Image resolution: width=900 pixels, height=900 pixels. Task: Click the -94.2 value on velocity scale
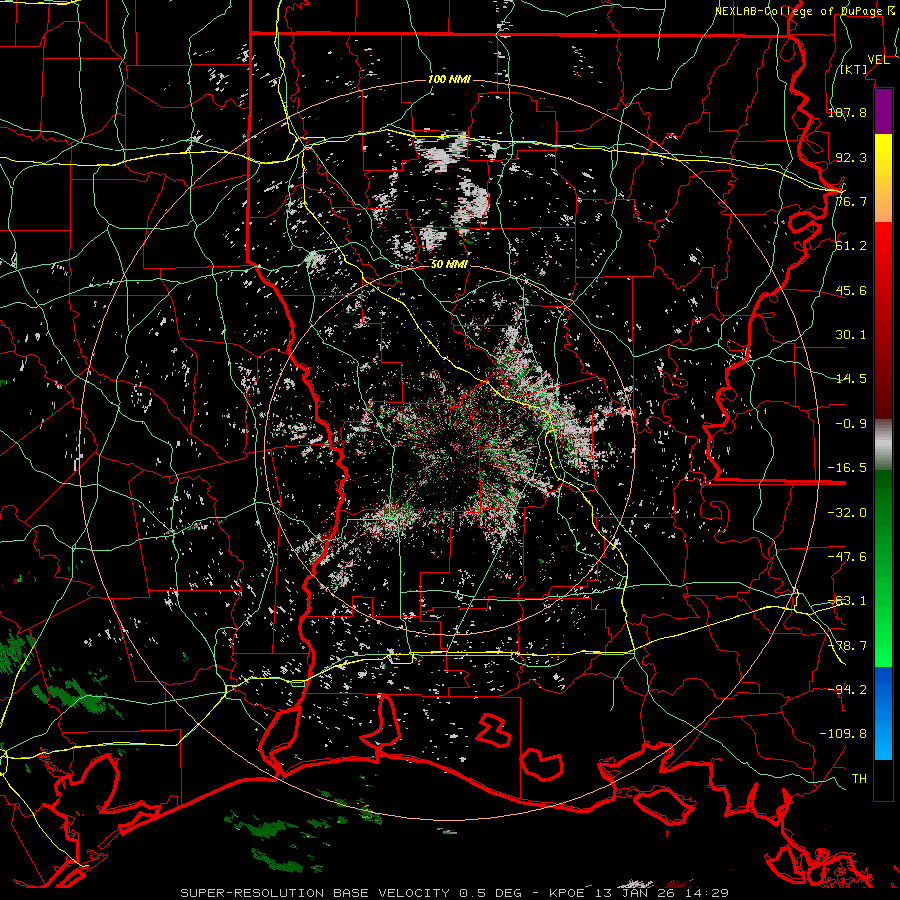click(847, 690)
